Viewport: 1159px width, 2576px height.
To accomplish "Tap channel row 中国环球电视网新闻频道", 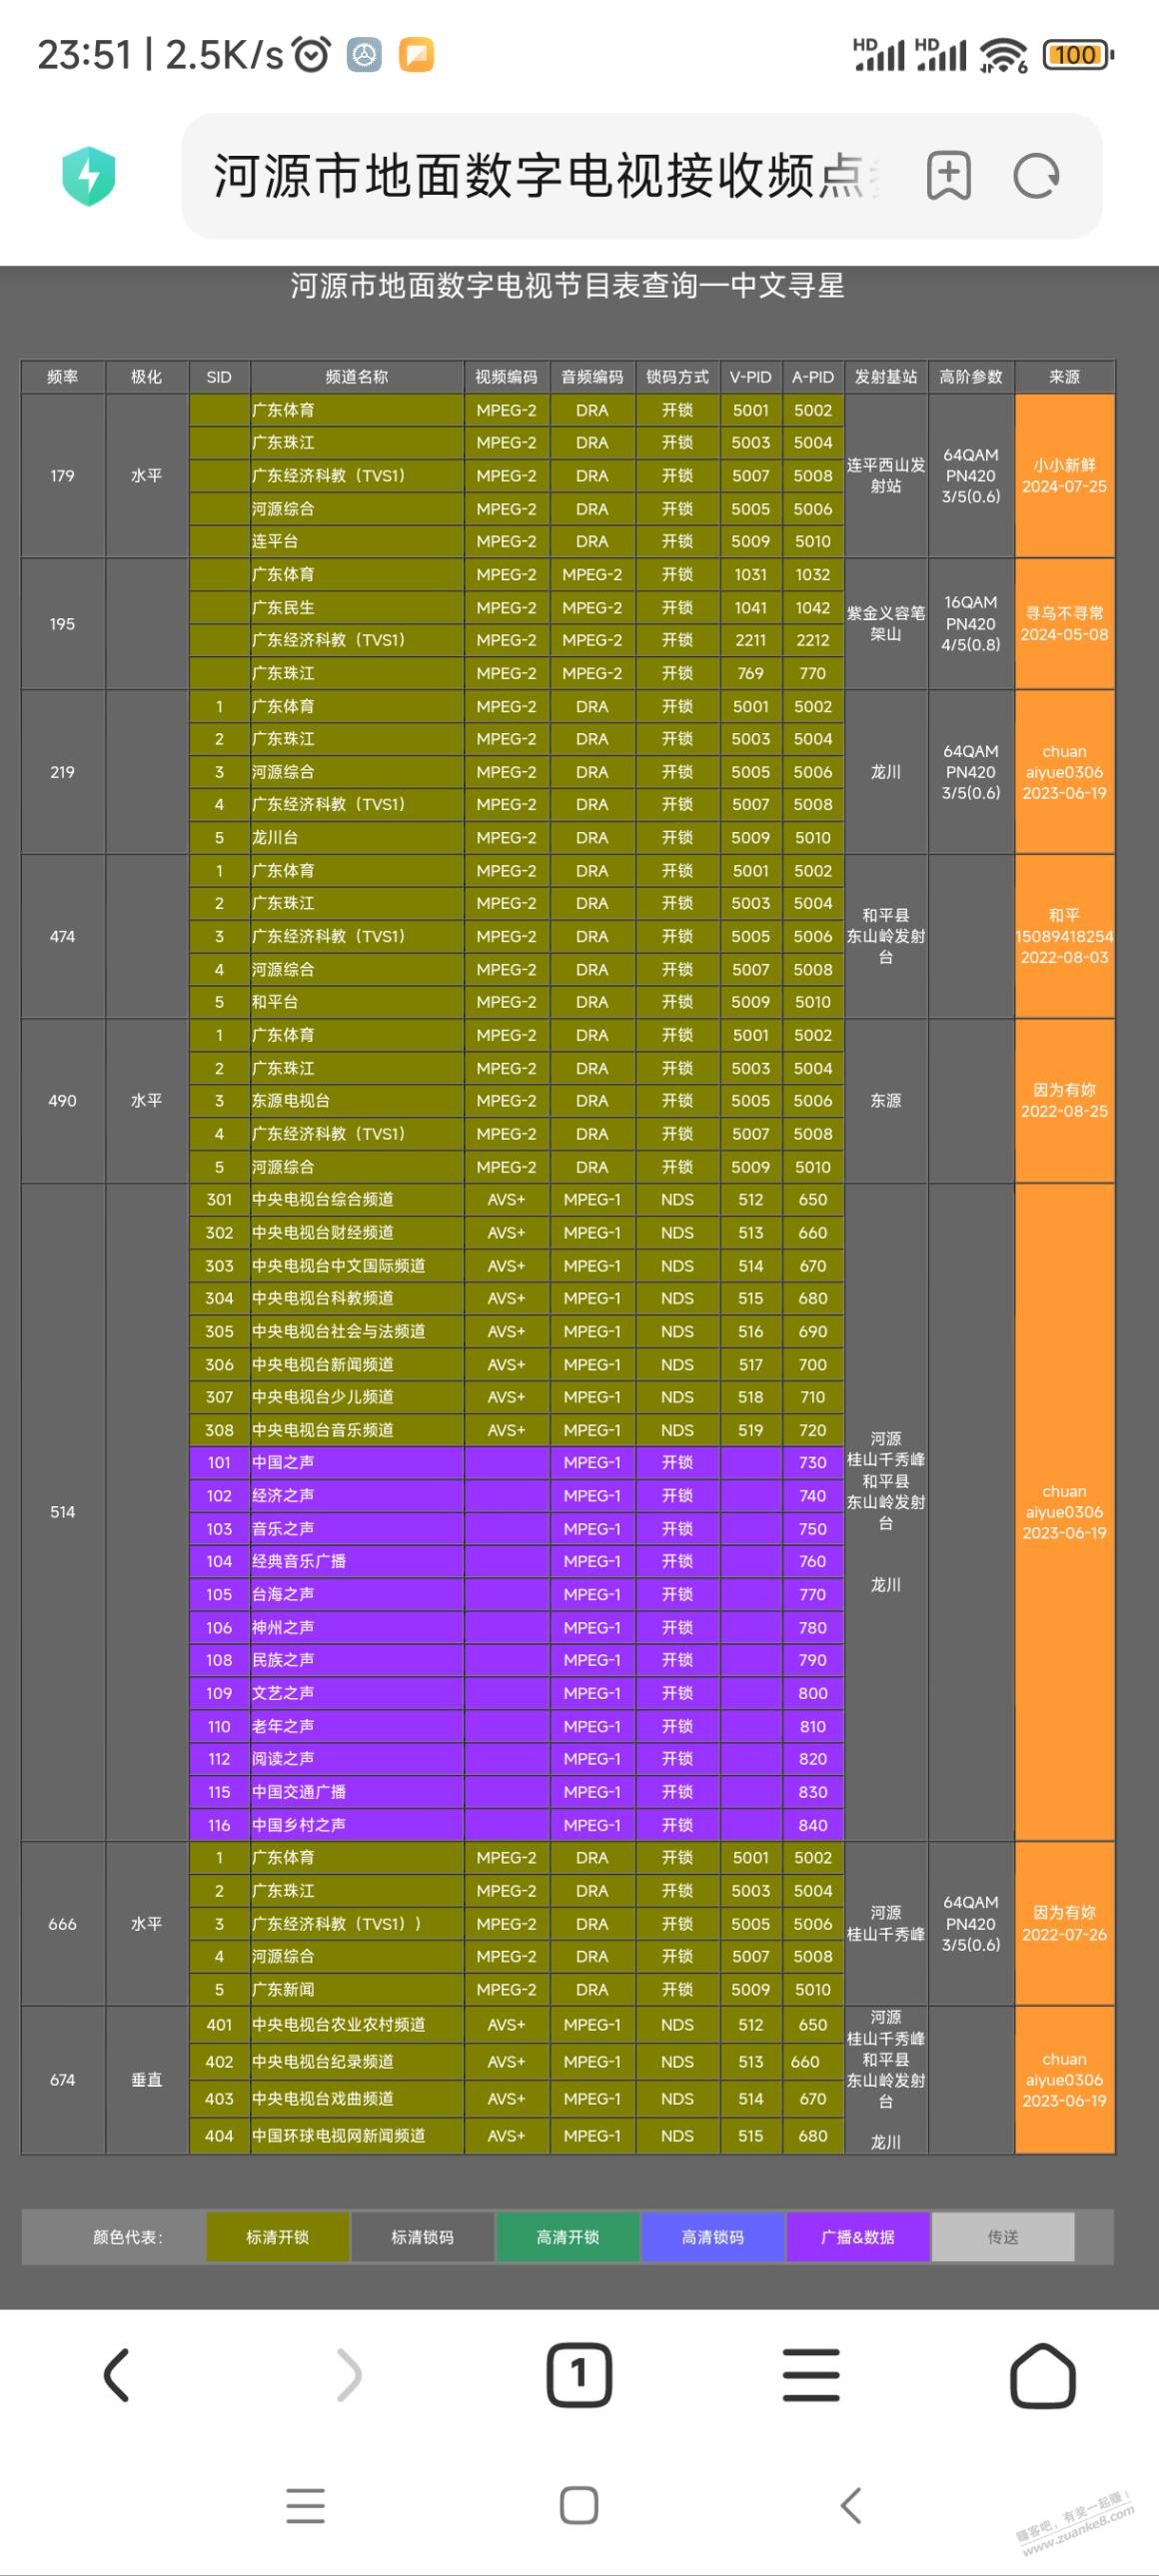I will click(357, 2135).
